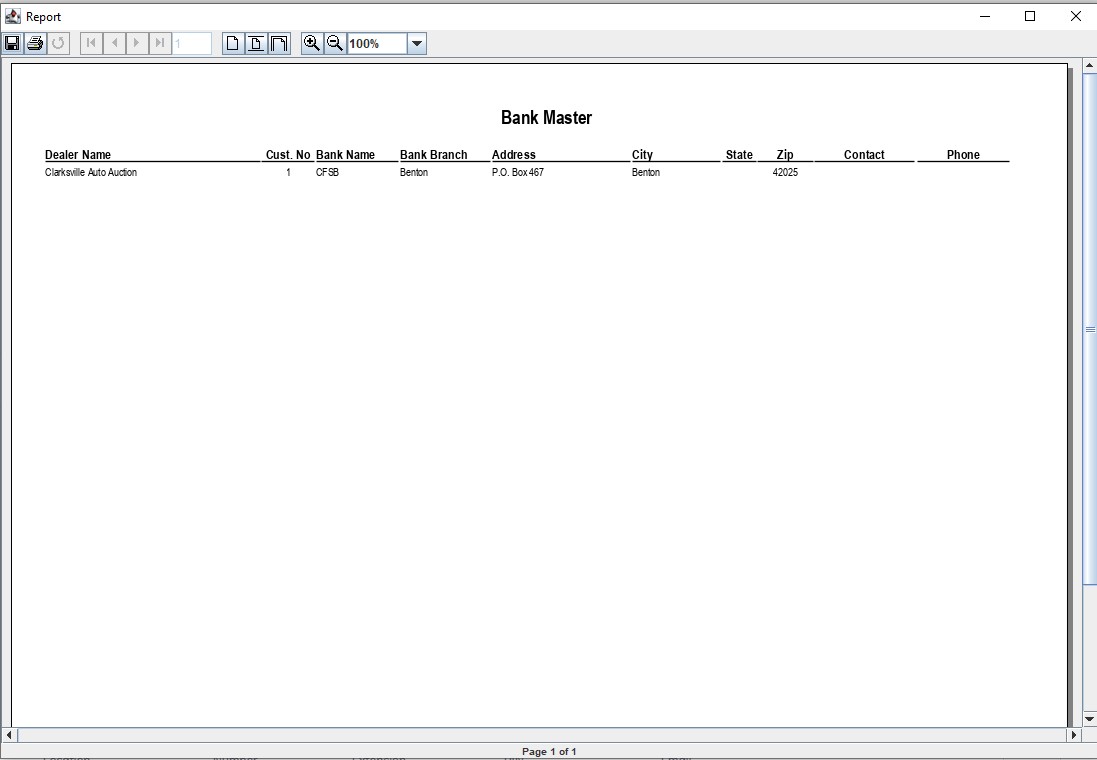Go to the previous page

[114, 43]
